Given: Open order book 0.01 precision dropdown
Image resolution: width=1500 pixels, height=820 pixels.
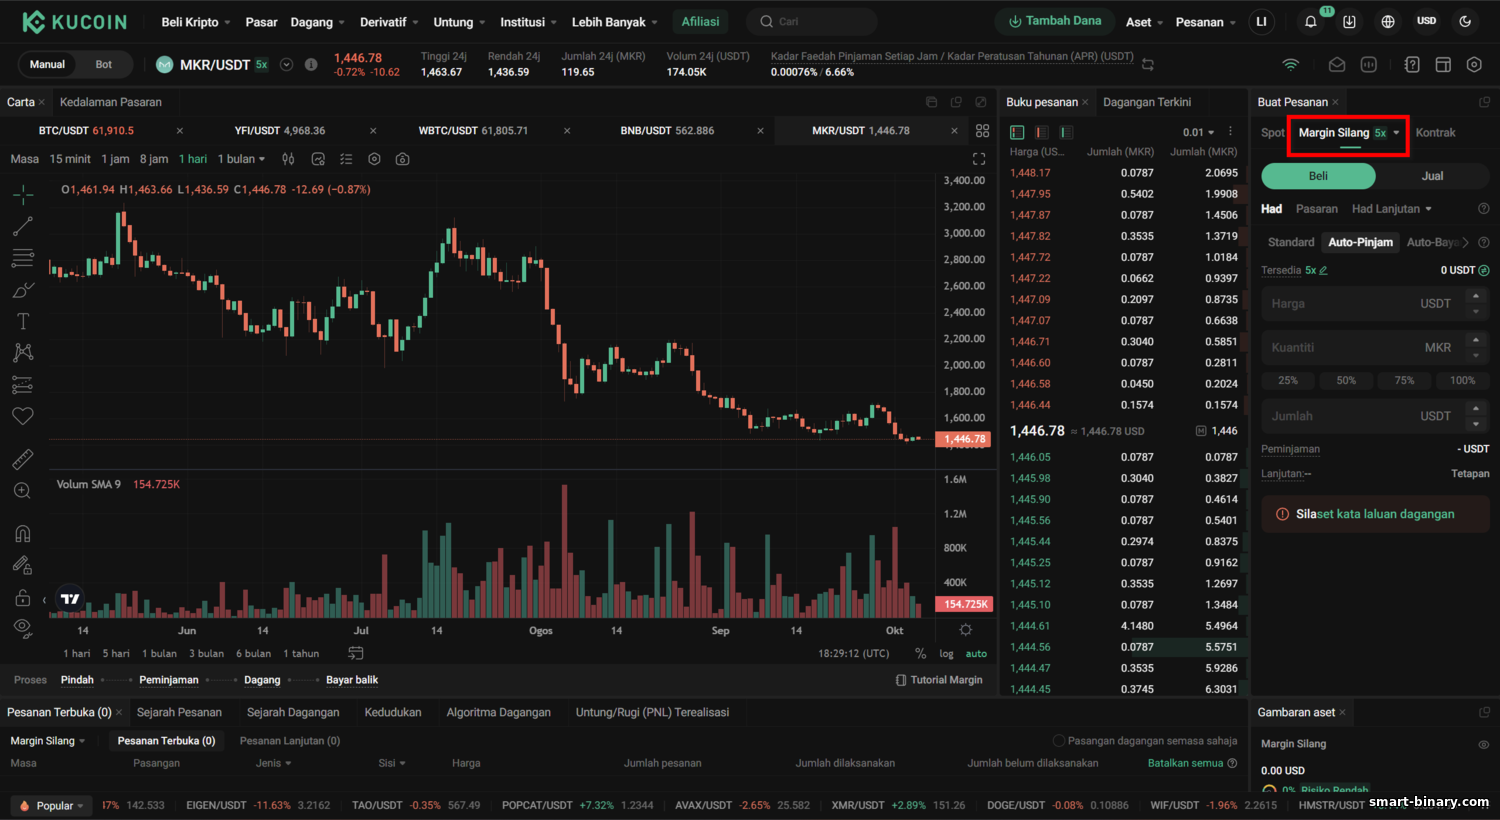Looking at the screenshot, I should pos(1198,132).
